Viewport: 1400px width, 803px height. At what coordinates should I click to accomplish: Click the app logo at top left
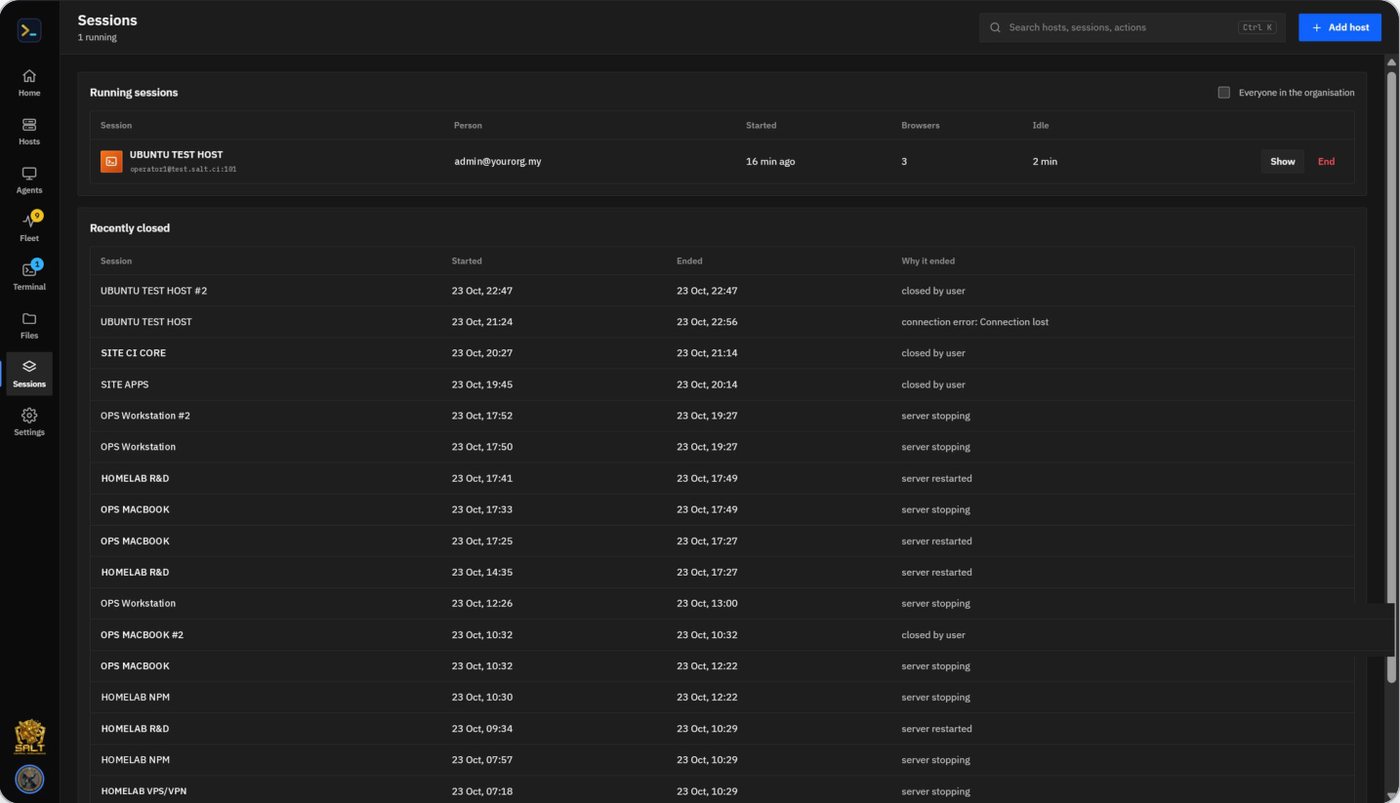[29, 31]
